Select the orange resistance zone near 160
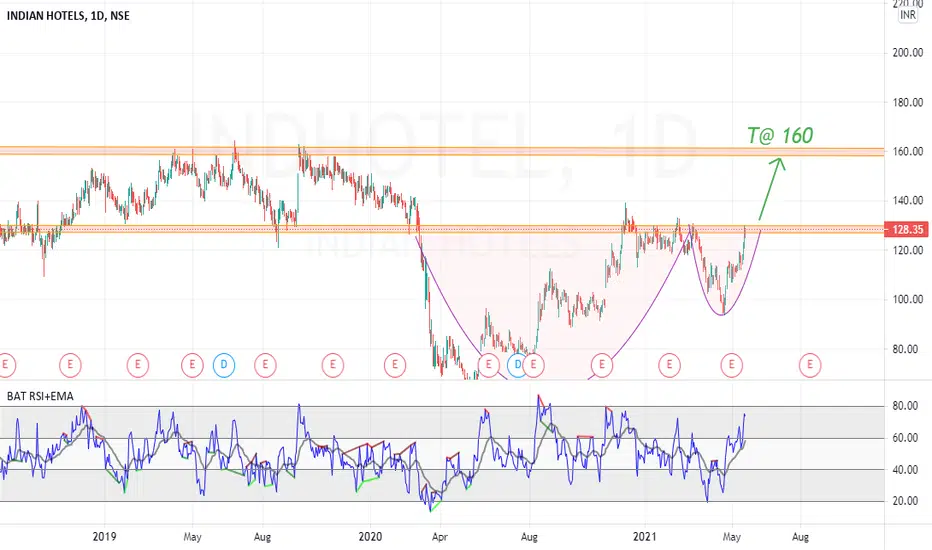The width and height of the screenshot is (932, 550). (x=442, y=152)
